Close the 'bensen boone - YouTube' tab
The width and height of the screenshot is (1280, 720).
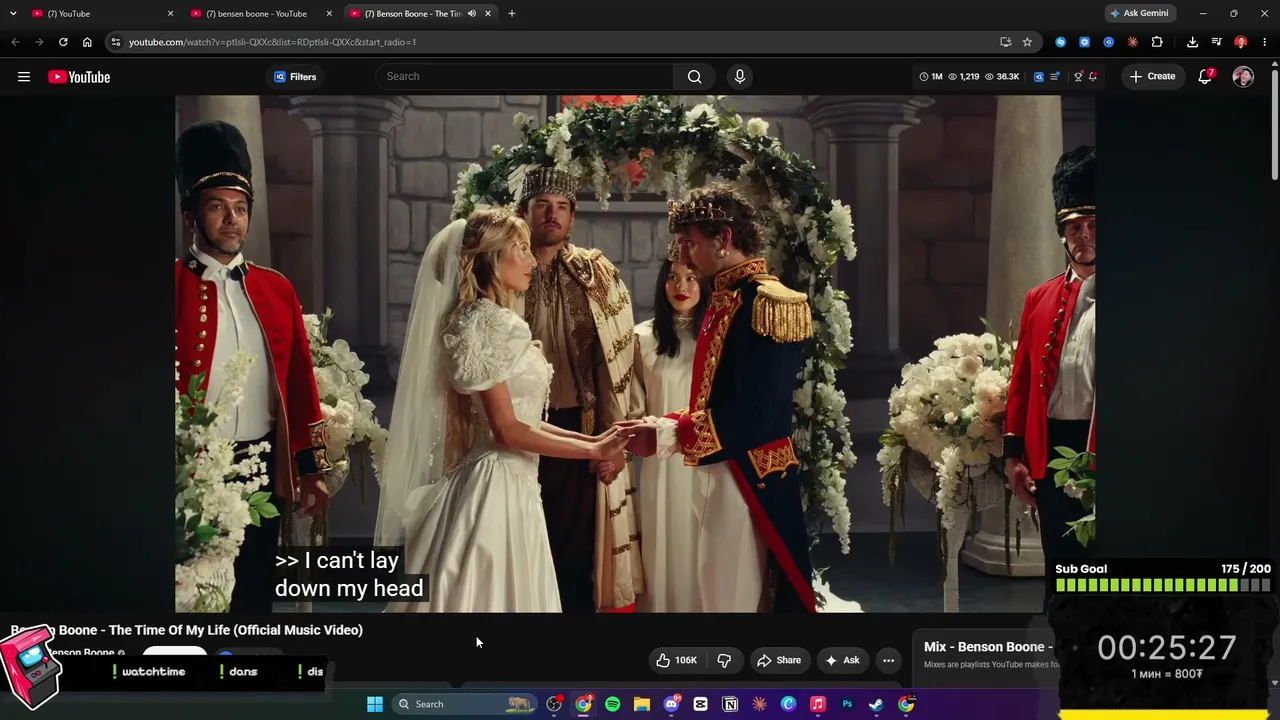pos(329,14)
